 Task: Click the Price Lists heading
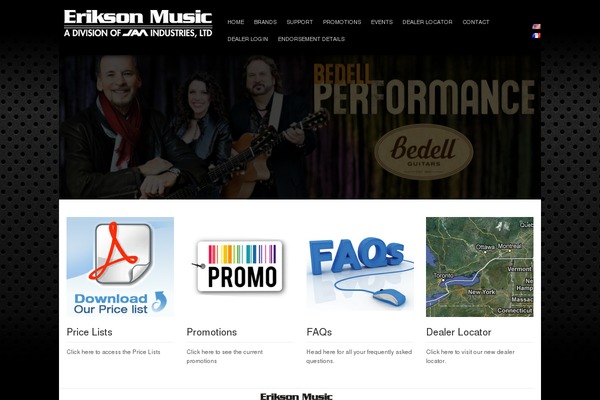90,332
